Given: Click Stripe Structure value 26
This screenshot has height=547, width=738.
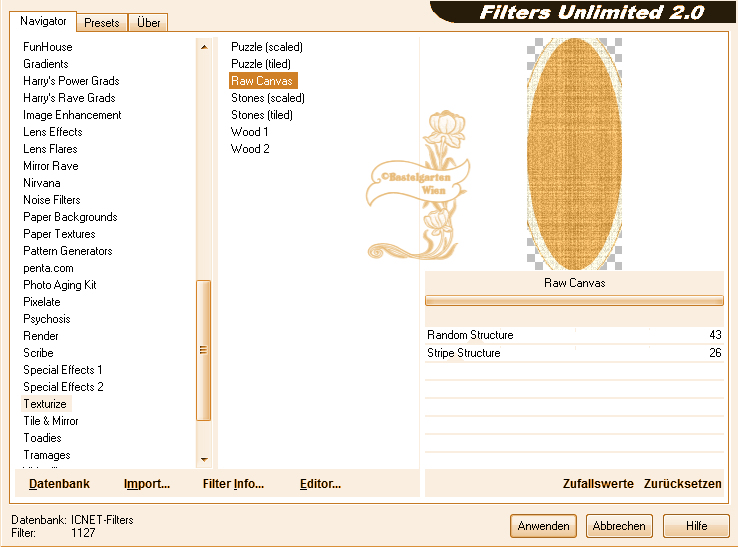Looking at the screenshot, I should tap(715, 353).
